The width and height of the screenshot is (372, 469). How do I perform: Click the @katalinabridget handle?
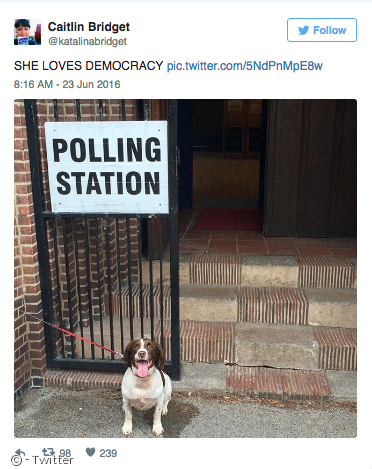pos(88,41)
